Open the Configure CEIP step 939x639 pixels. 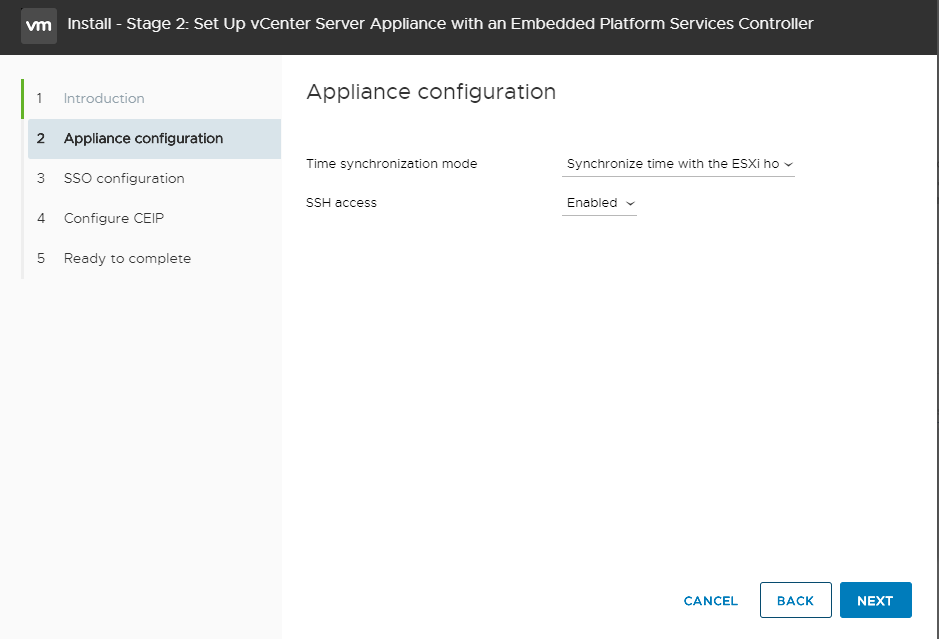coord(114,218)
